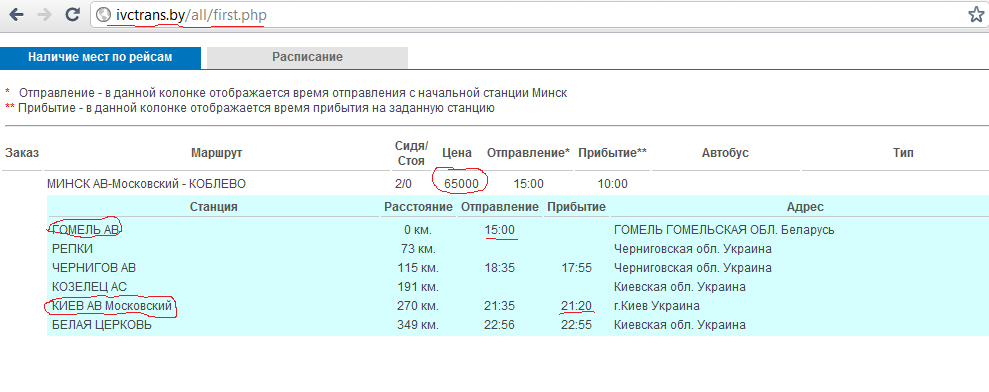Click the Сидя/Стоя column header

click(411, 153)
